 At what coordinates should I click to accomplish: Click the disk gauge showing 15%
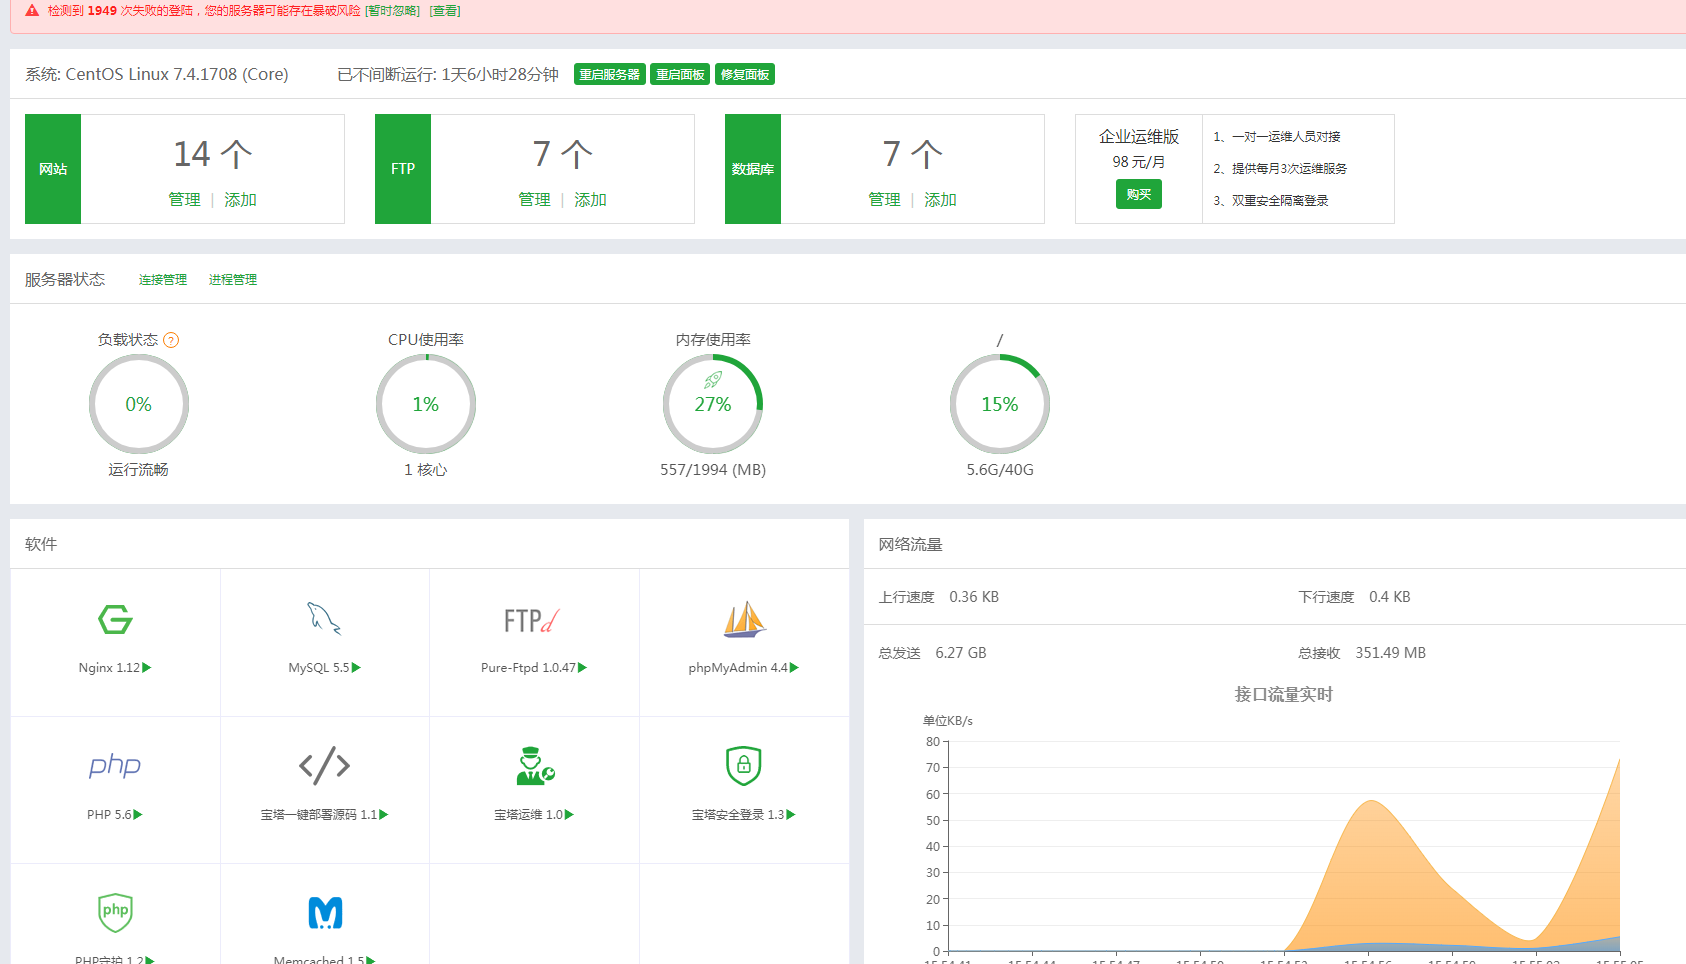pos(1000,404)
